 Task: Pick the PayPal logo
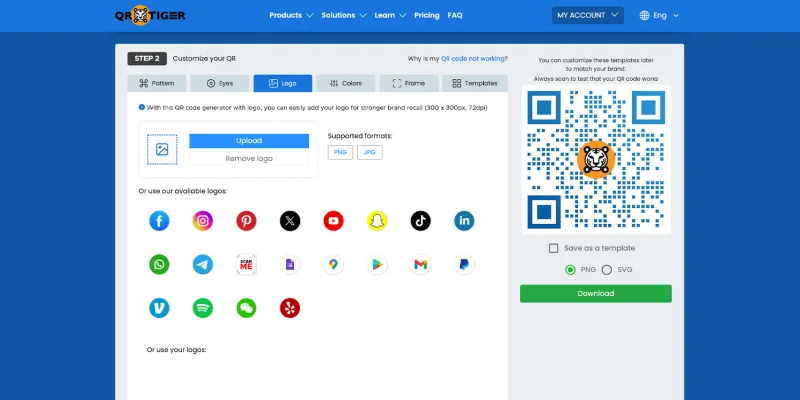click(464, 264)
